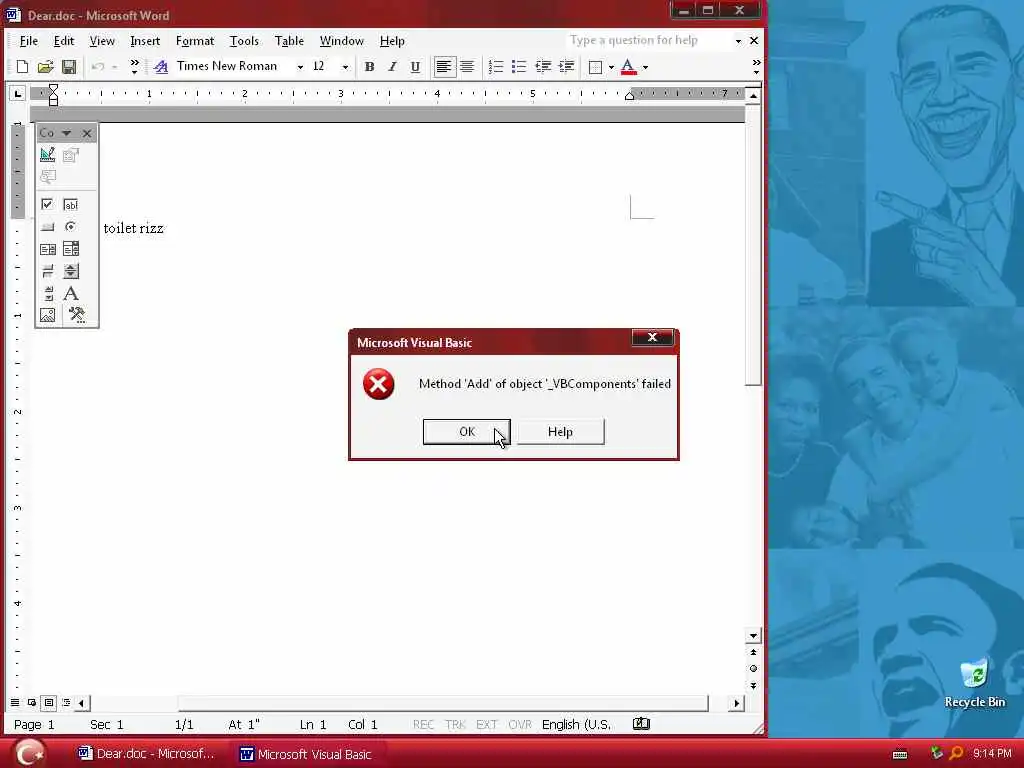
Task: Open the View menu
Action: pos(102,41)
